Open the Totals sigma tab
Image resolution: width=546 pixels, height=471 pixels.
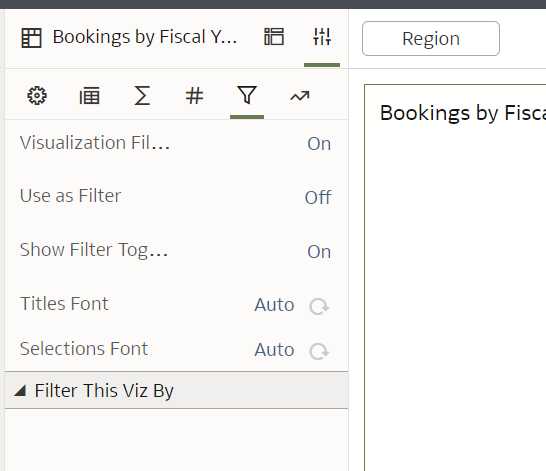142,96
